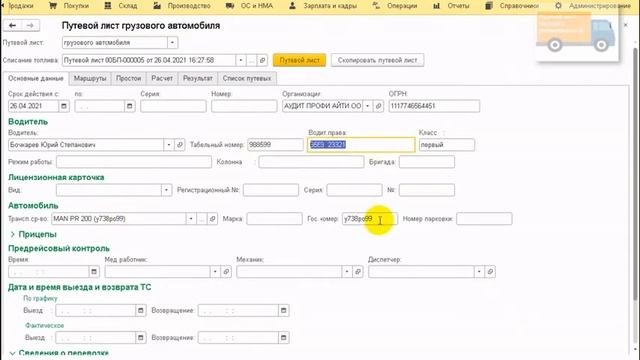The image size is (640, 360).
Task: Open Справочники menu section
Action: pos(512,6)
